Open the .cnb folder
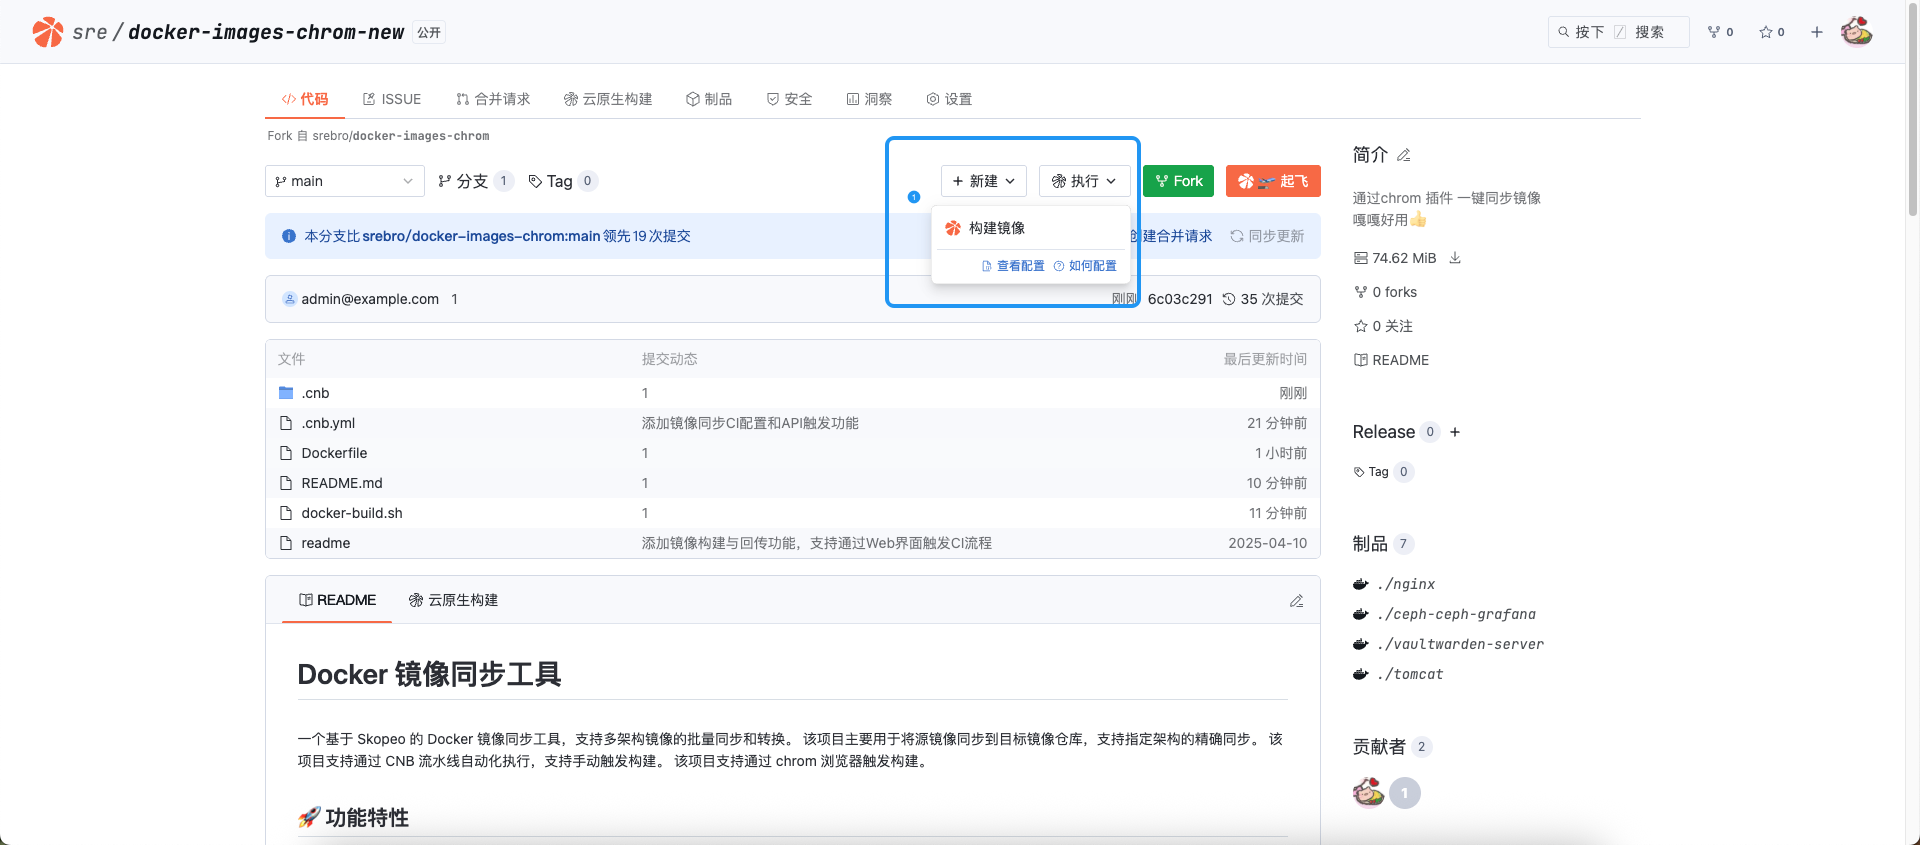Image resolution: width=1920 pixels, height=845 pixels. (x=315, y=393)
